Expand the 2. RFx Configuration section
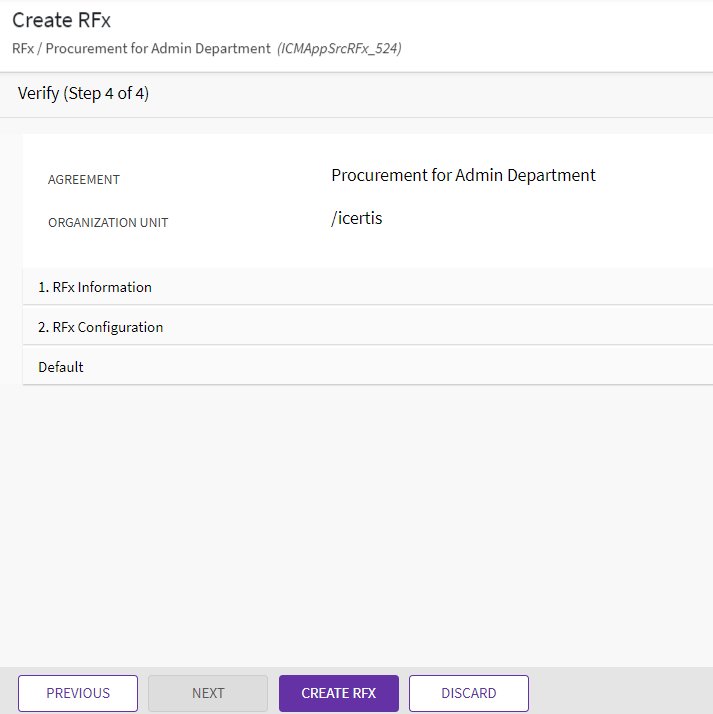 click(x=100, y=327)
